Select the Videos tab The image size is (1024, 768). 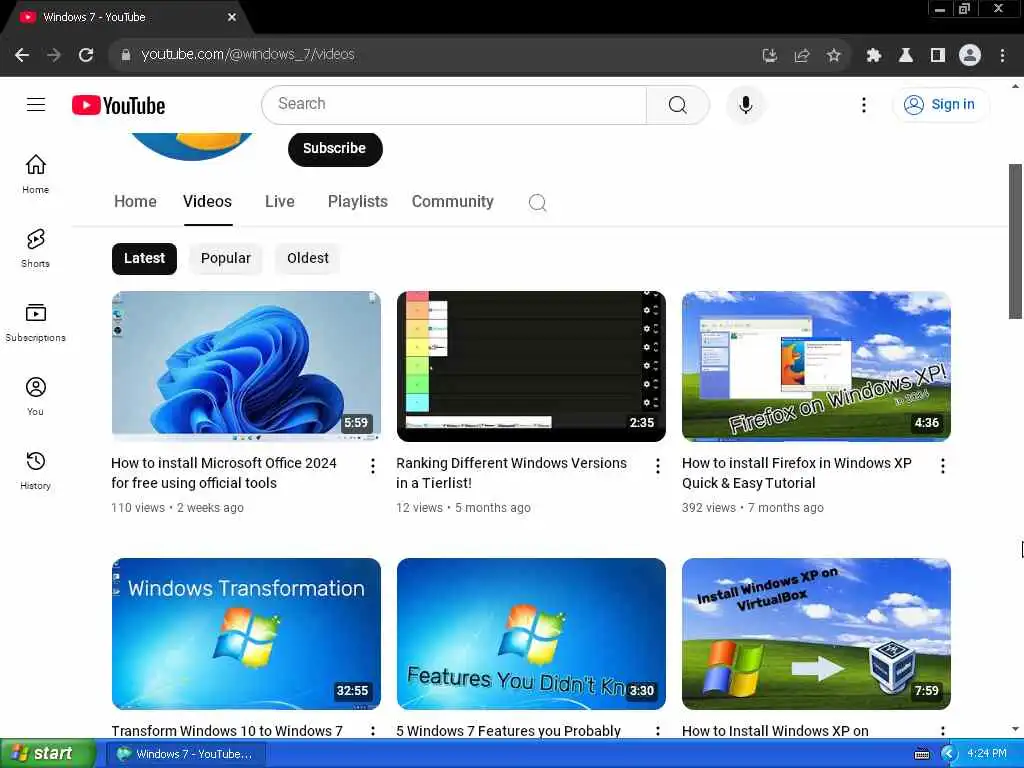pos(207,201)
